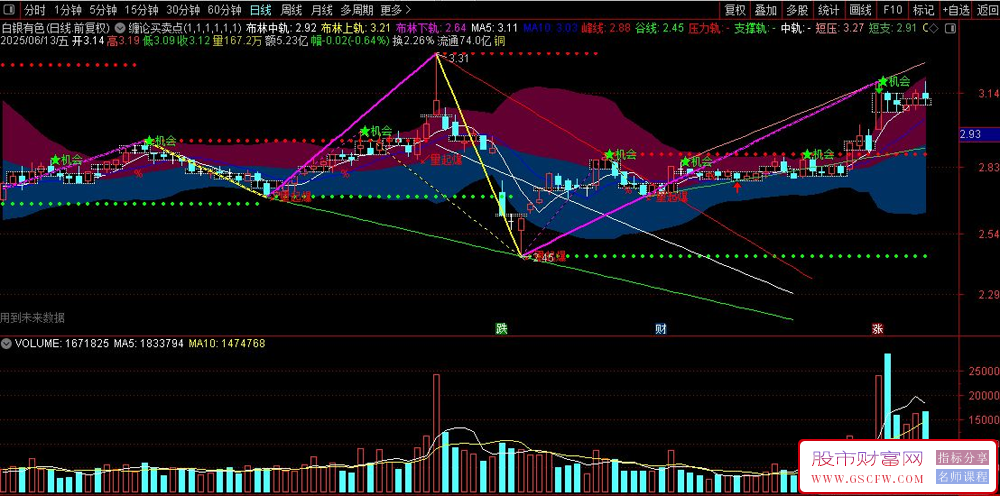Image resolution: width=1000 pixels, height=496 pixels.
Task: Select the 月线 monthly chart tab
Action: 321,10
